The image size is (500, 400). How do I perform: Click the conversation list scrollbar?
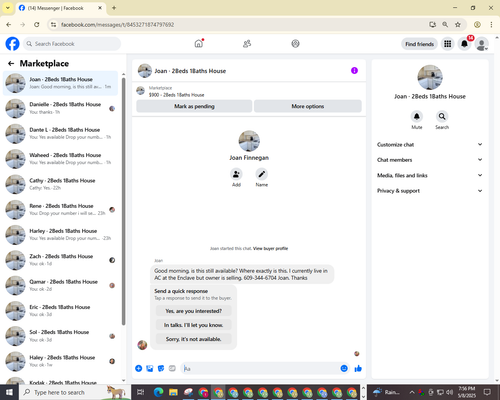[x=124, y=202]
